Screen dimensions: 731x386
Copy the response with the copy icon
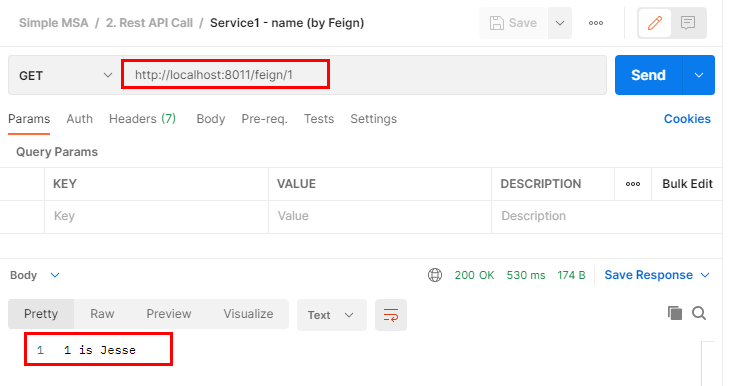click(x=675, y=313)
